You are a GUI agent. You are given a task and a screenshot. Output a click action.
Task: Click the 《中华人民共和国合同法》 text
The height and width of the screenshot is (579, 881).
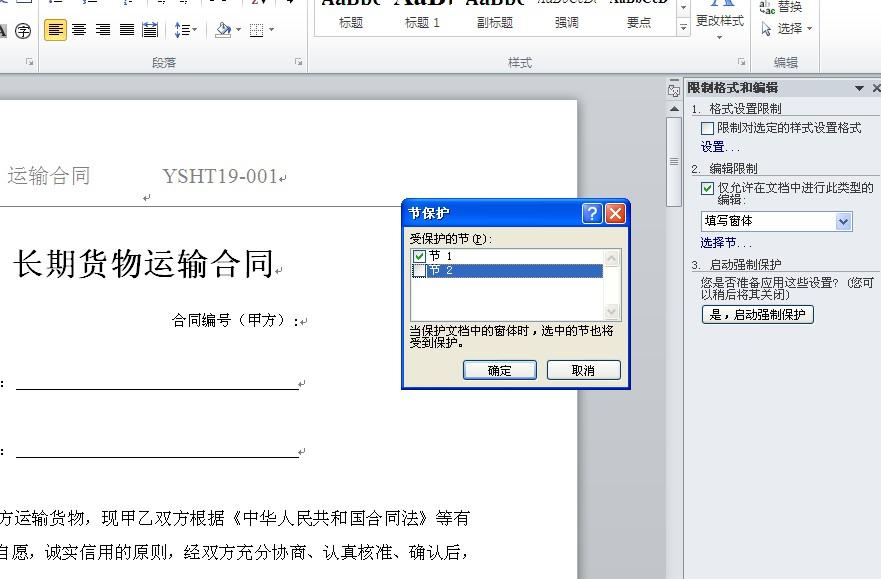coord(330,518)
